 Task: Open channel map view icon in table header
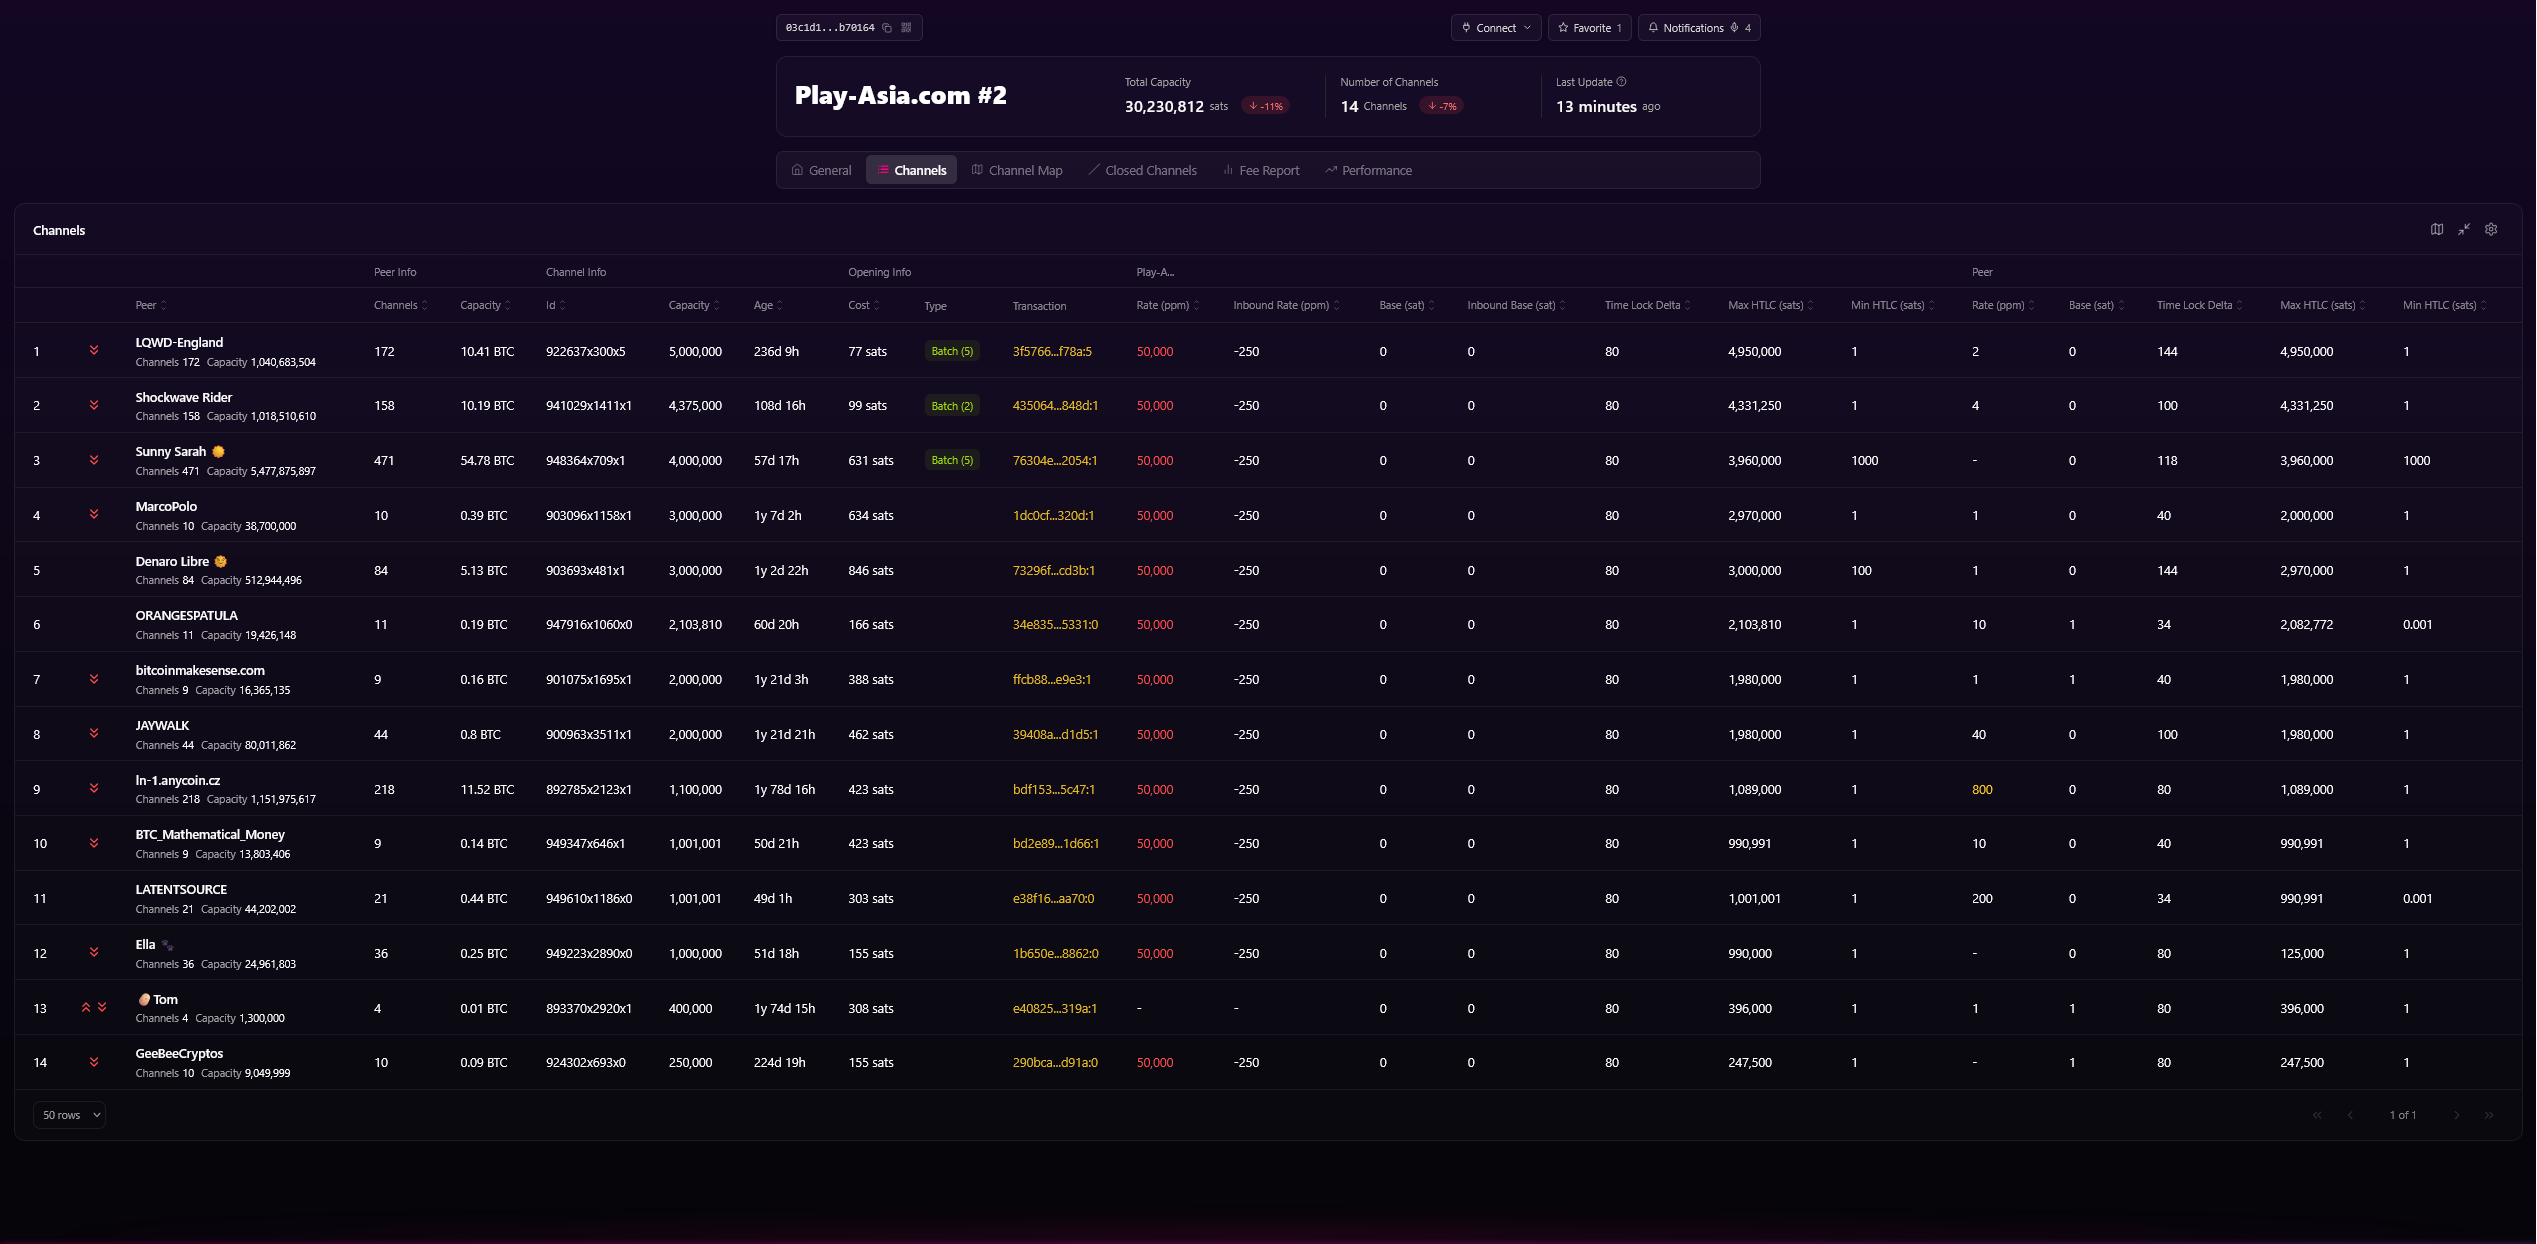[x=2437, y=229]
